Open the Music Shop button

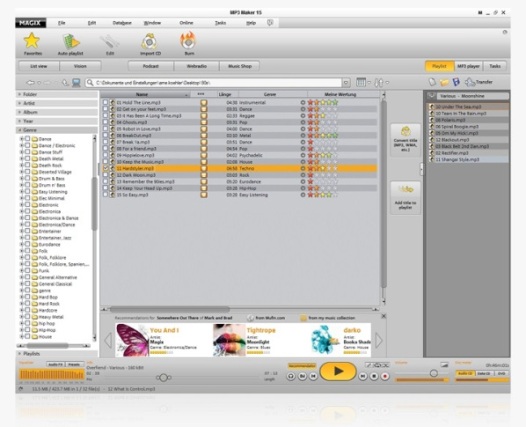[x=240, y=66]
